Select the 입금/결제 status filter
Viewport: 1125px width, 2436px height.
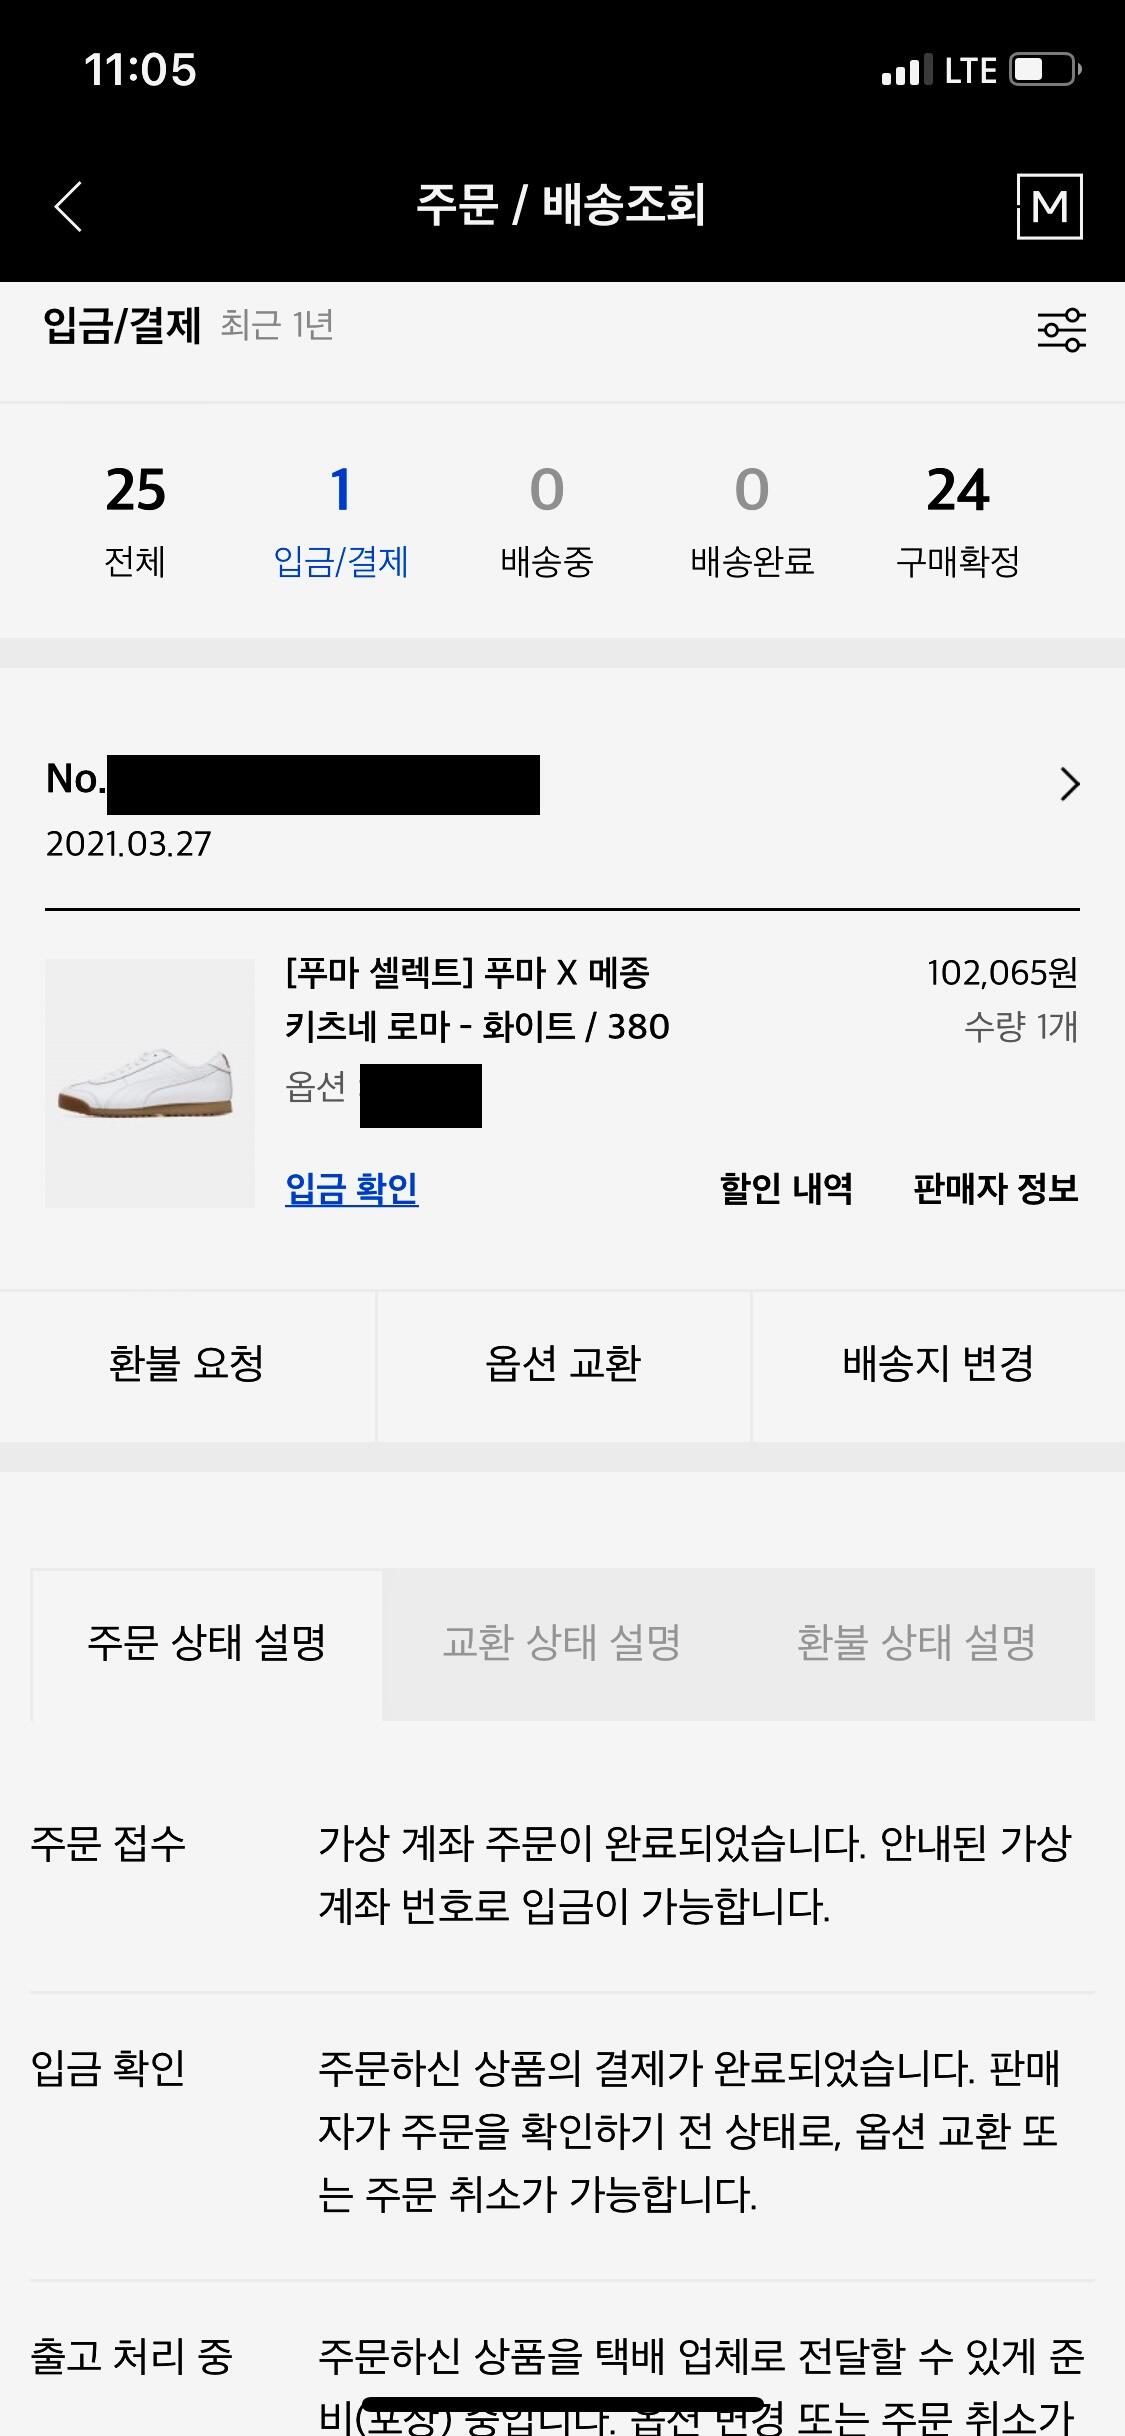(341, 520)
